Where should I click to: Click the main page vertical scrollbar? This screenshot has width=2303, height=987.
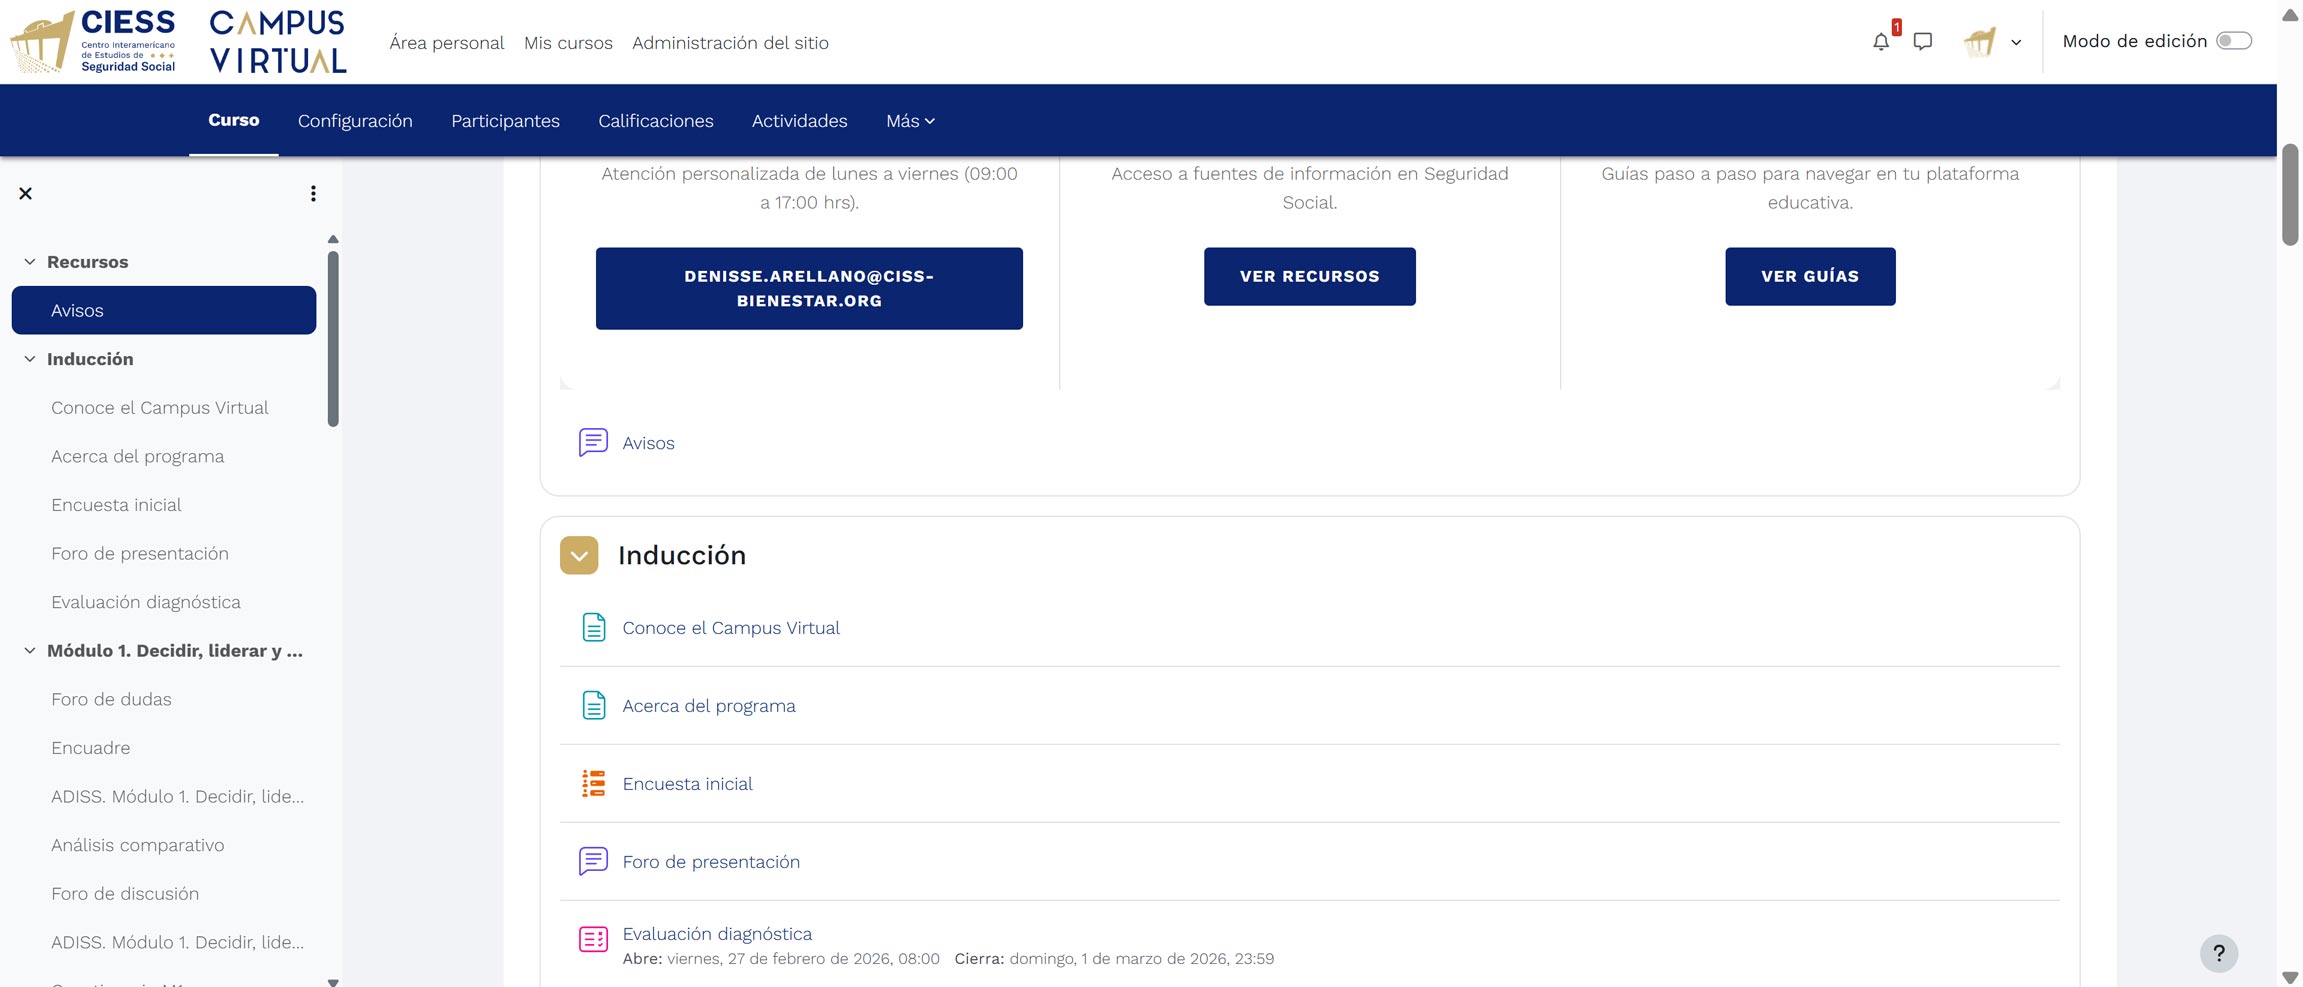(2289, 195)
